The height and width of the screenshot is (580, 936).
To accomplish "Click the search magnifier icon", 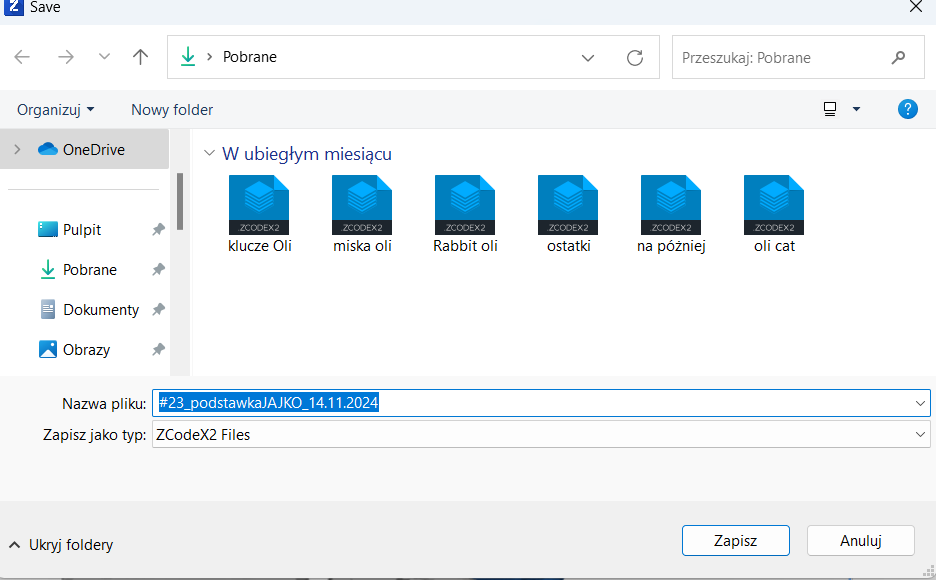I will 898,57.
